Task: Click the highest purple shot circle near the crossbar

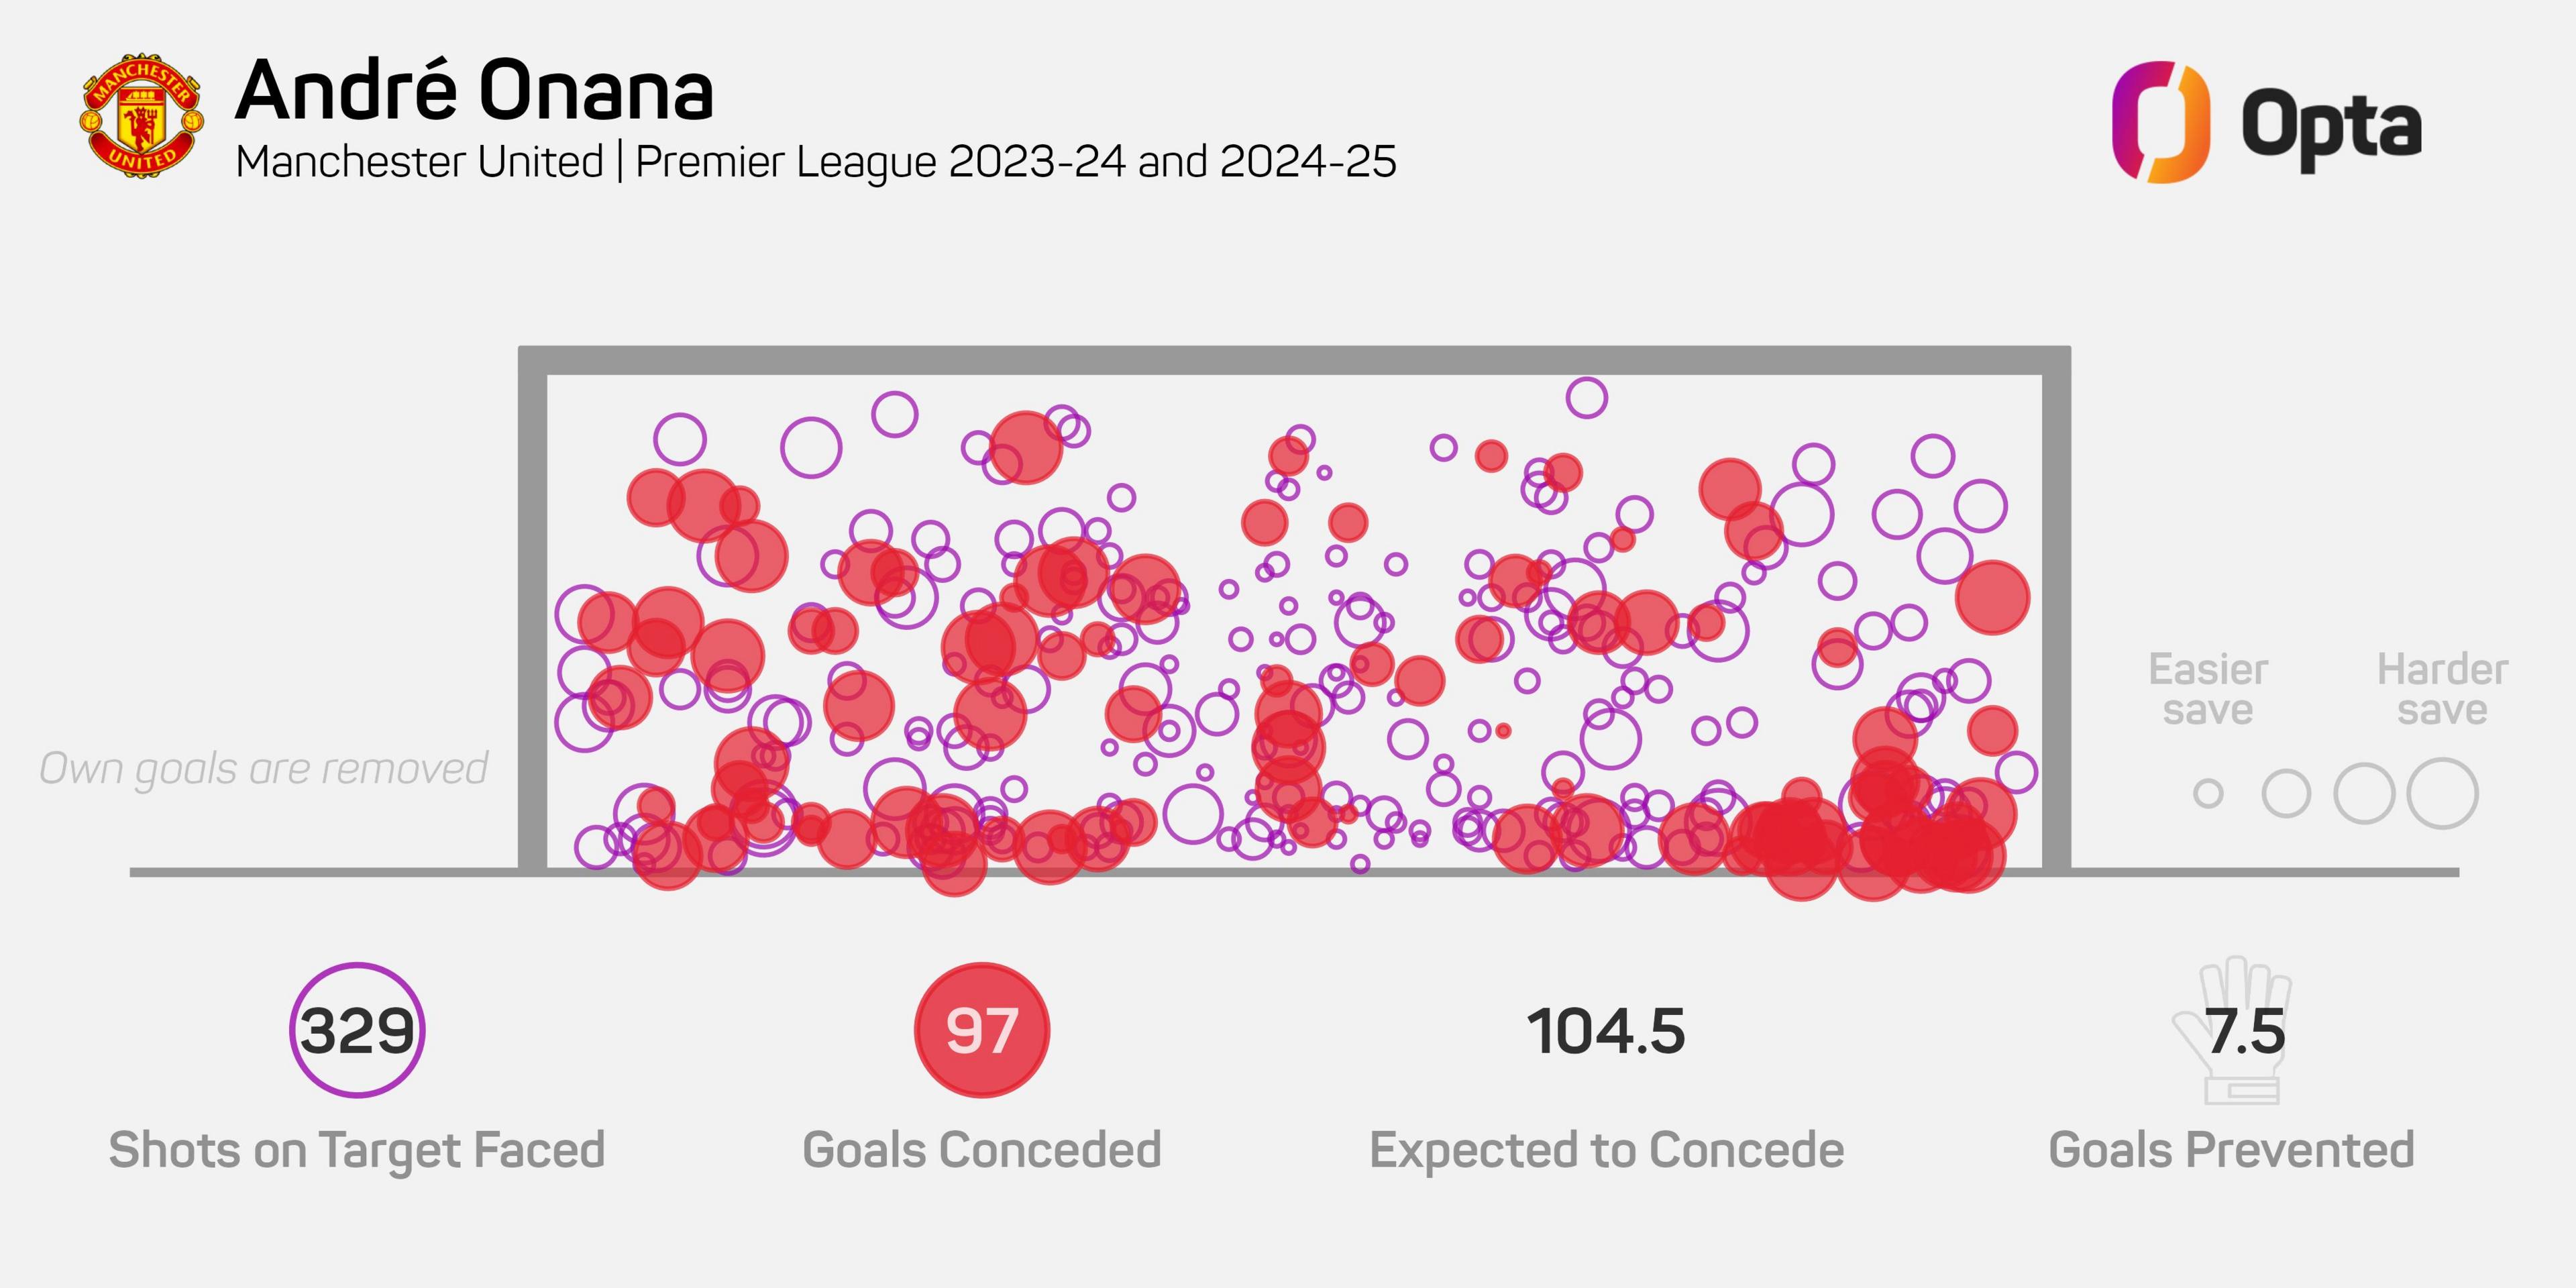Action: click(x=1586, y=397)
